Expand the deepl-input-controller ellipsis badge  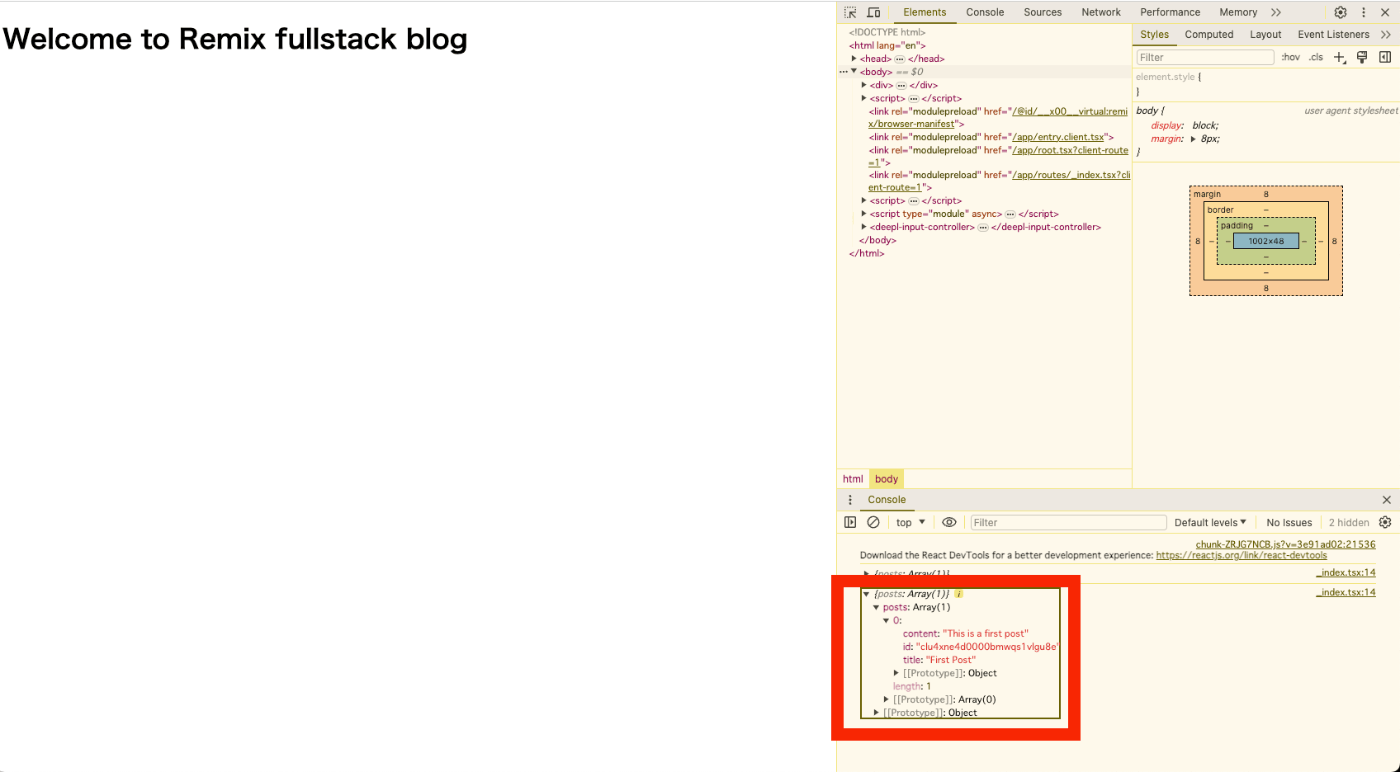pos(983,227)
